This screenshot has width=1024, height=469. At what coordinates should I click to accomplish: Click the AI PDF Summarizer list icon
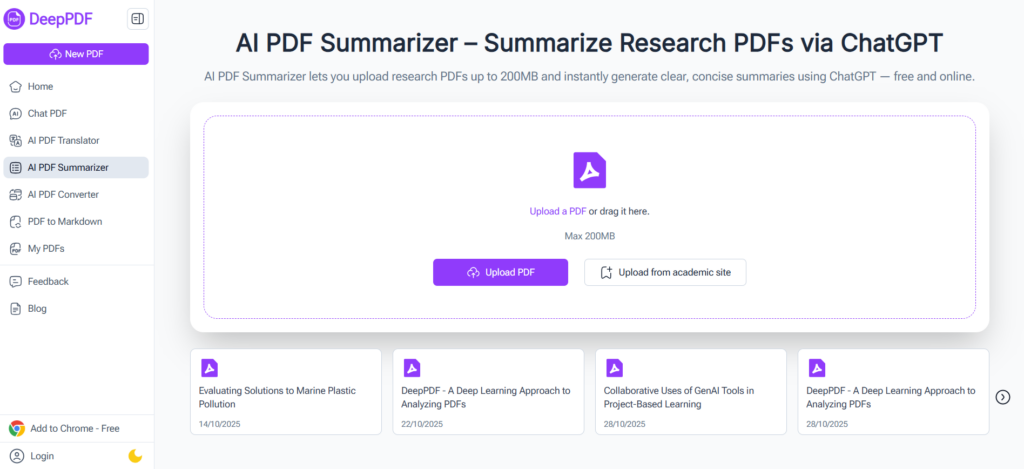pyautogui.click(x=16, y=167)
